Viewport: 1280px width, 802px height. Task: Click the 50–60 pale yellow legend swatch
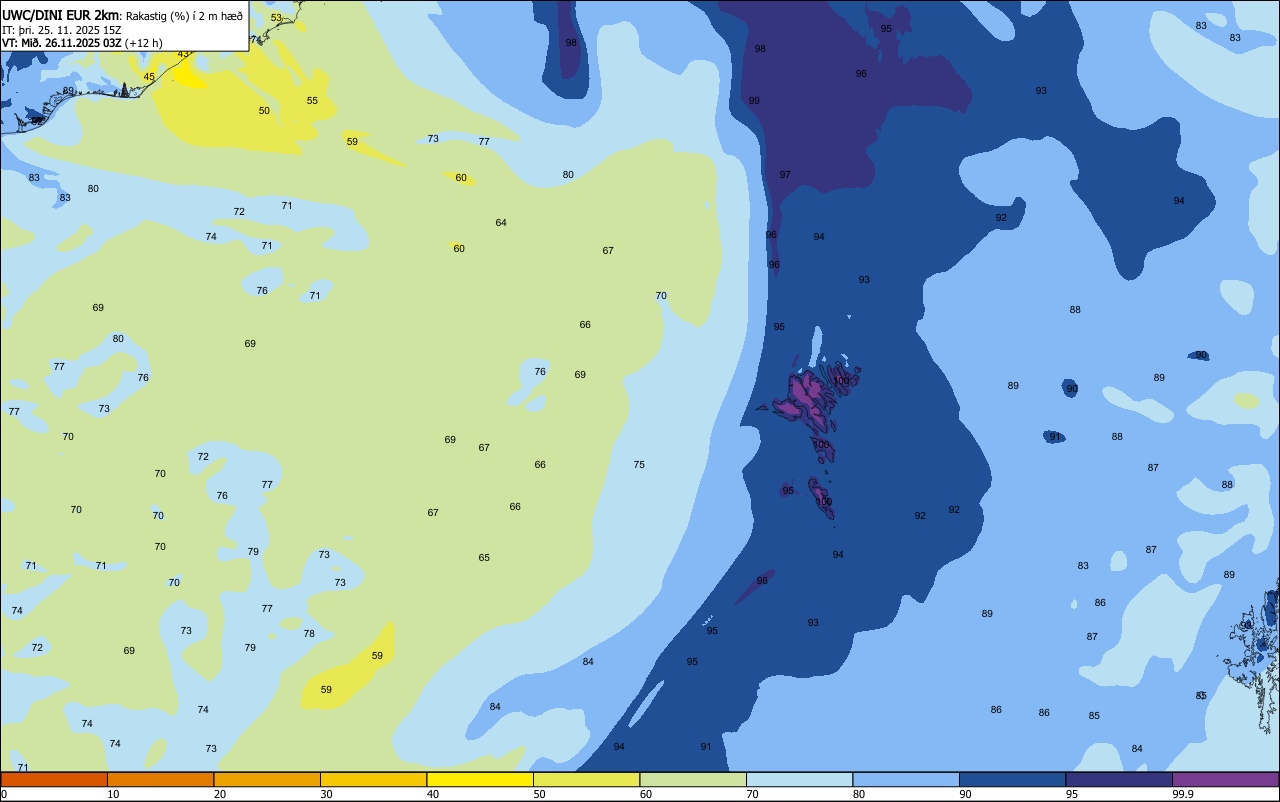586,779
